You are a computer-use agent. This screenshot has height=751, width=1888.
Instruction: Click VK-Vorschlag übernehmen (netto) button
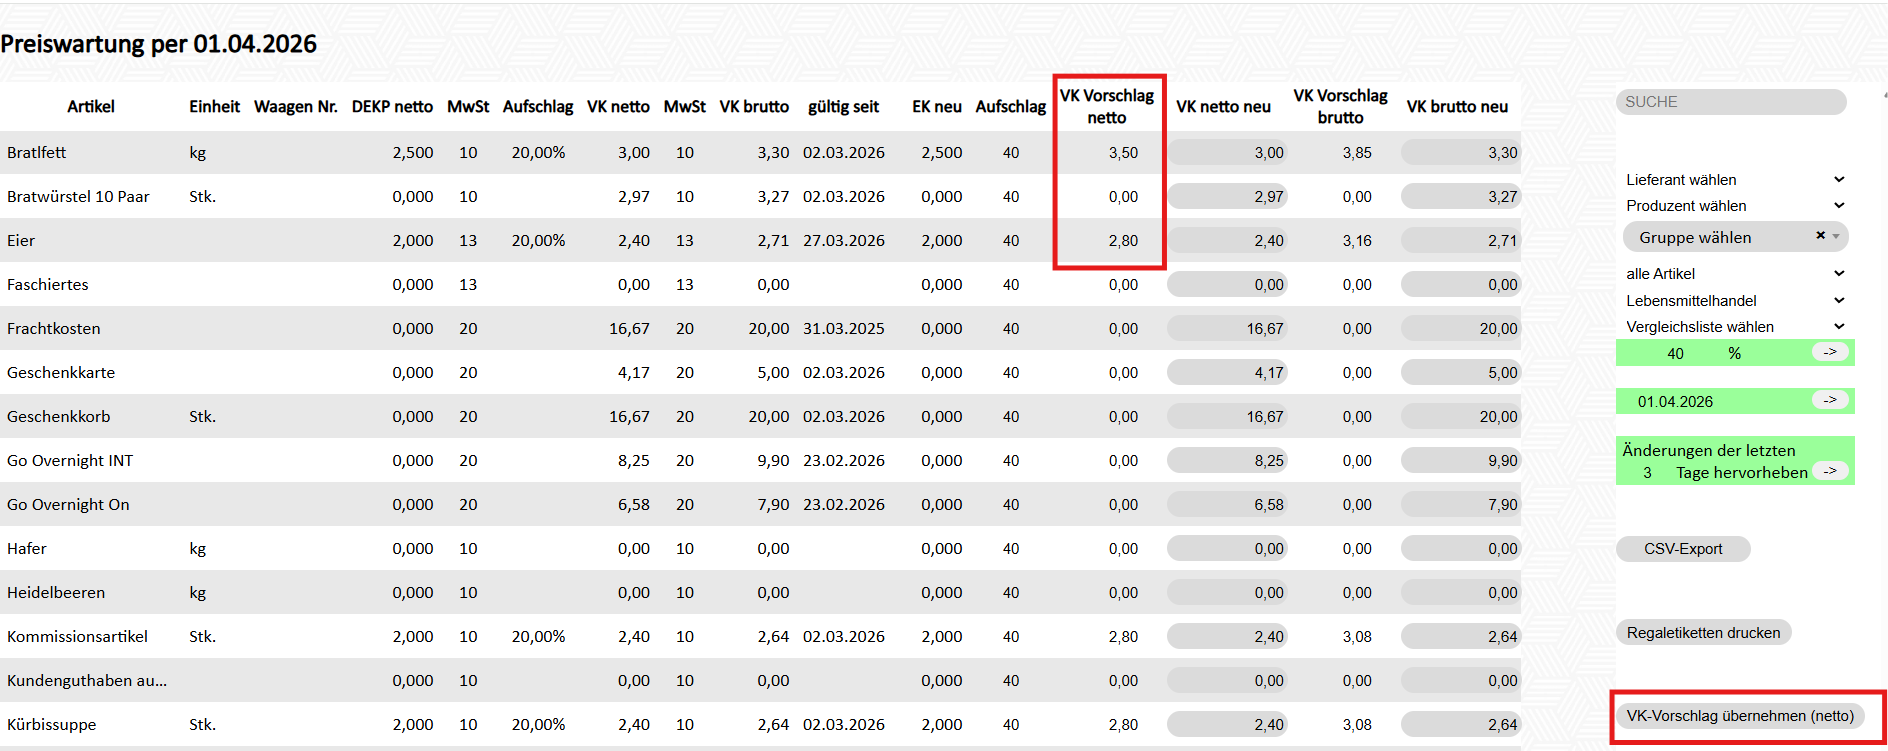coord(1739,716)
